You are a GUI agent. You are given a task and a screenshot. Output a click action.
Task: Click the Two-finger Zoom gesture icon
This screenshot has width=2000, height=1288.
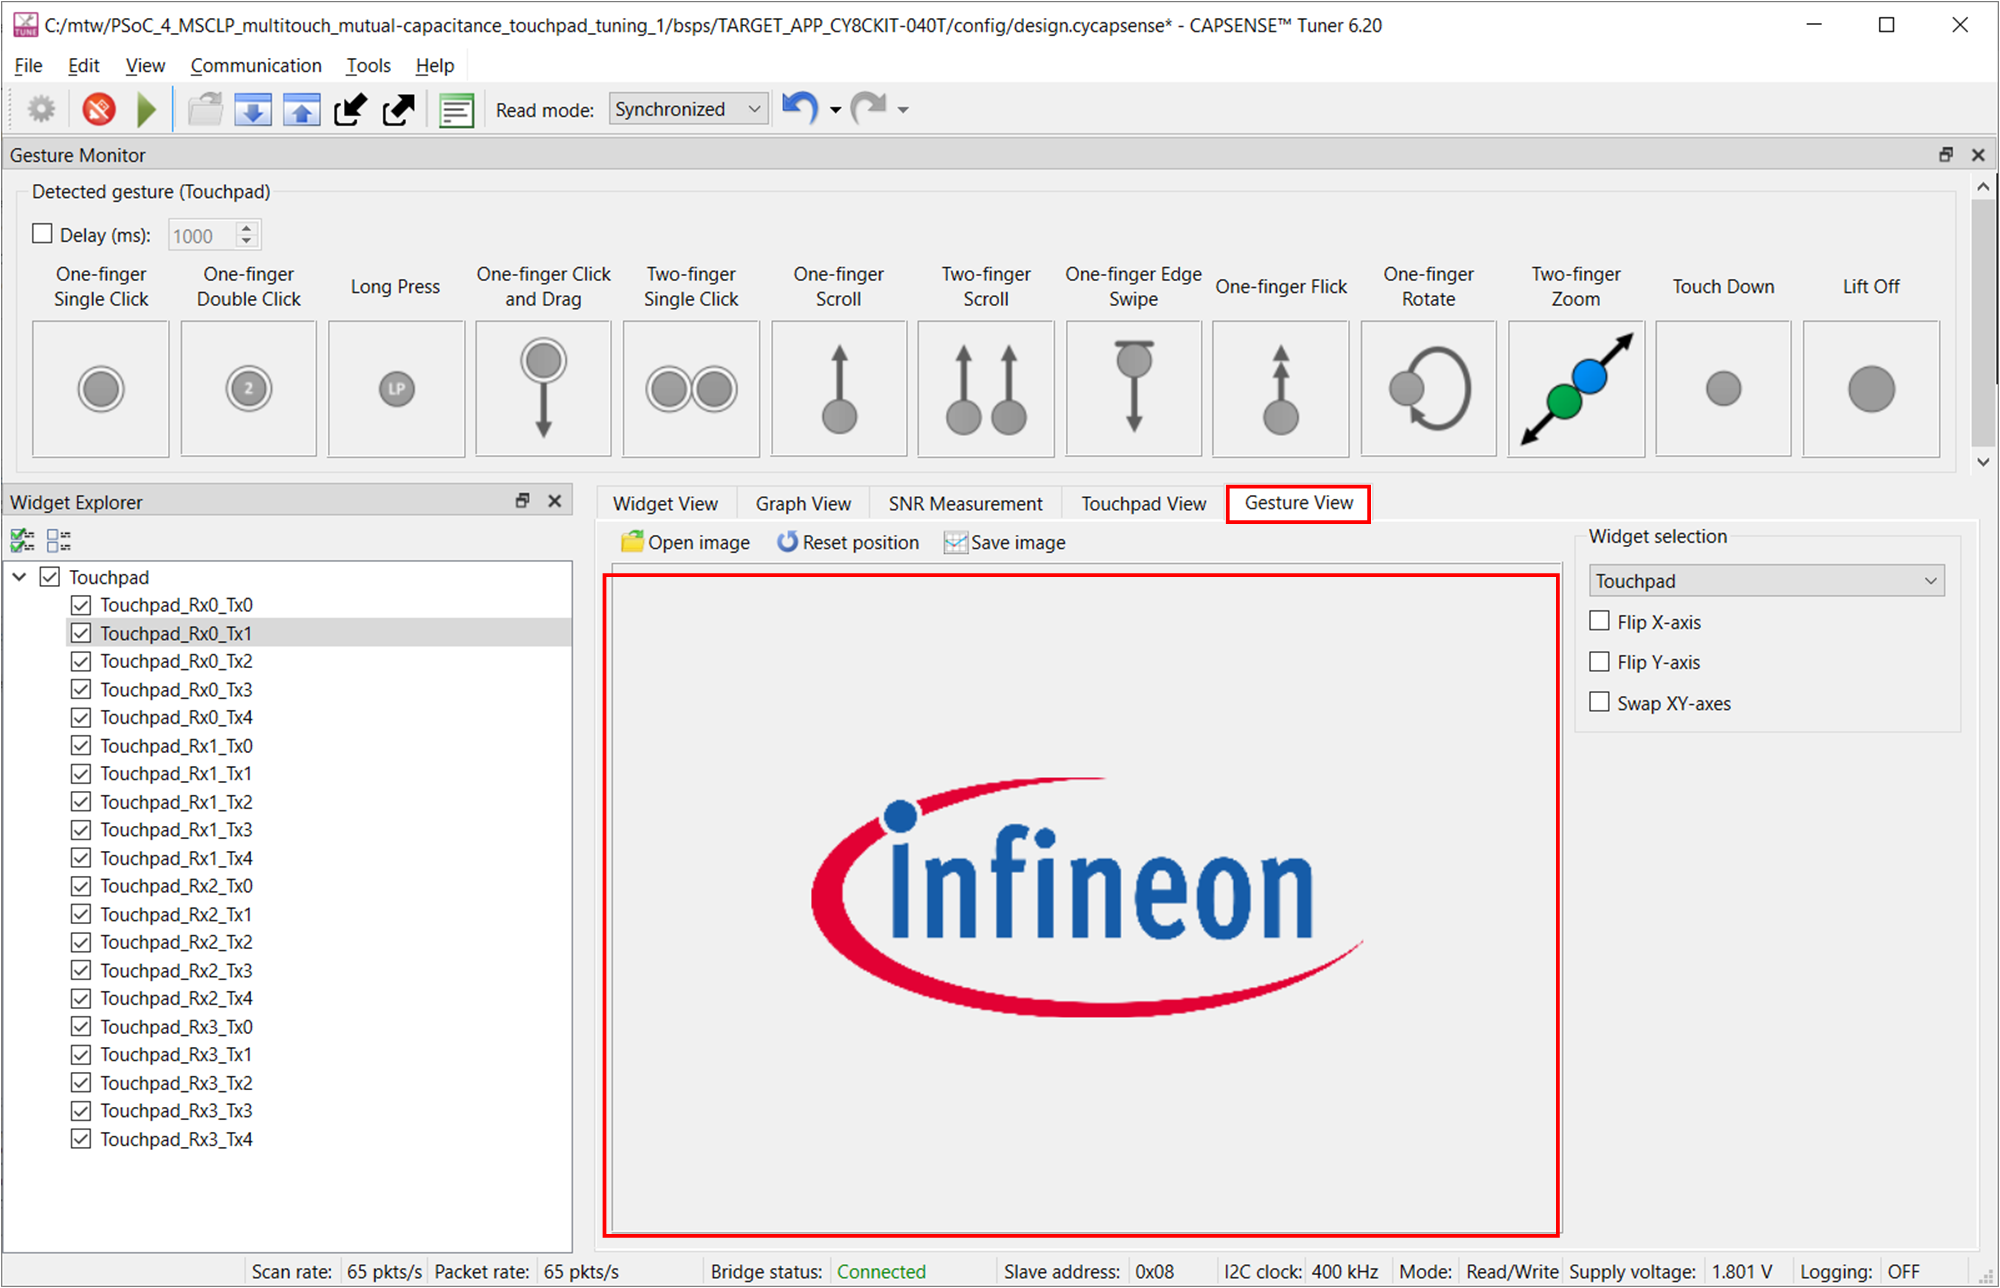1576,389
